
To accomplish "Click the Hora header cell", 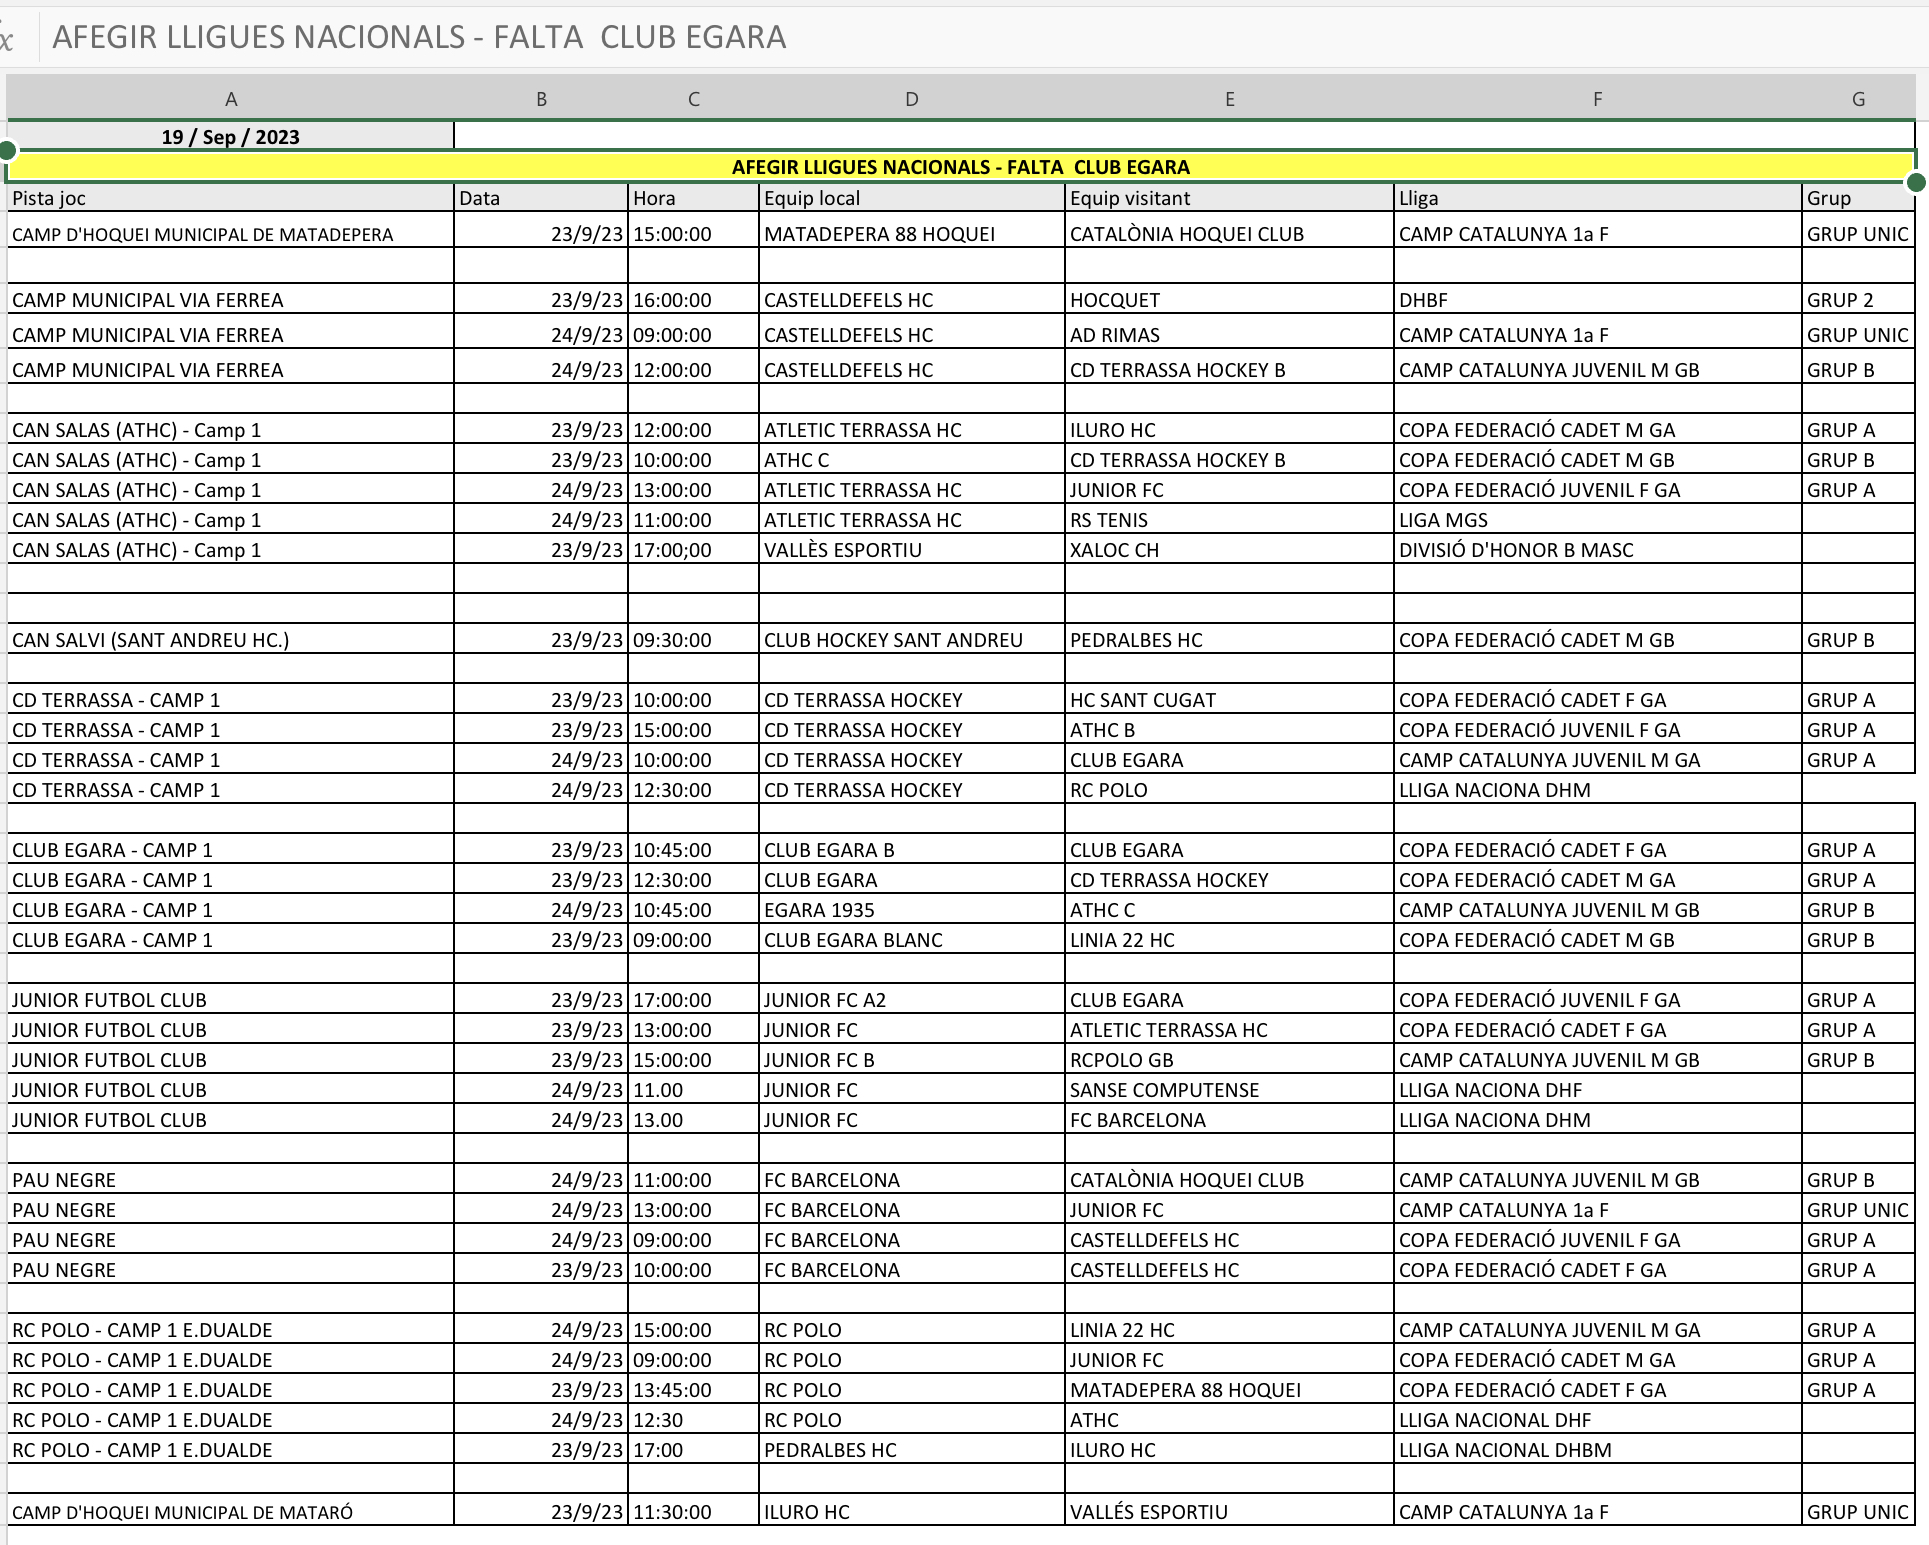I will (x=694, y=198).
